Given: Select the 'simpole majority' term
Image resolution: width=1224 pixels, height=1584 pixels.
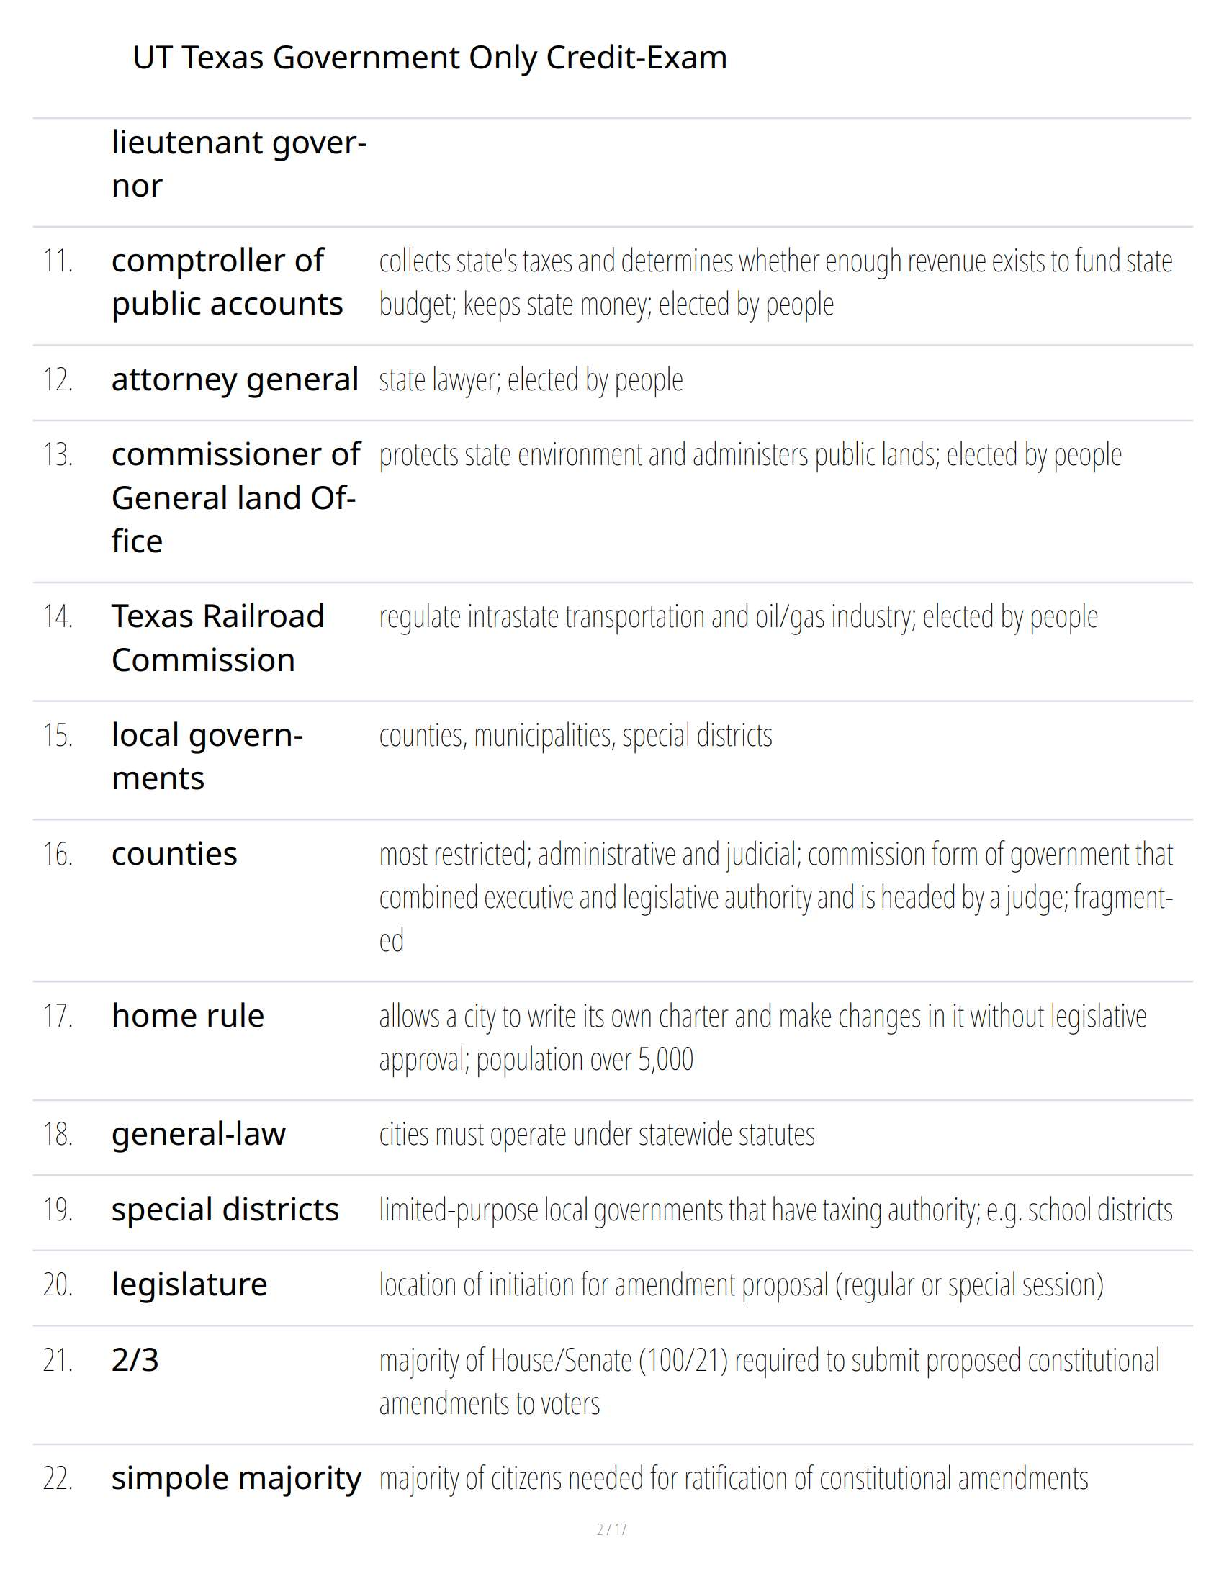Looking at the screenshot, I should [x=236, y=1478].
